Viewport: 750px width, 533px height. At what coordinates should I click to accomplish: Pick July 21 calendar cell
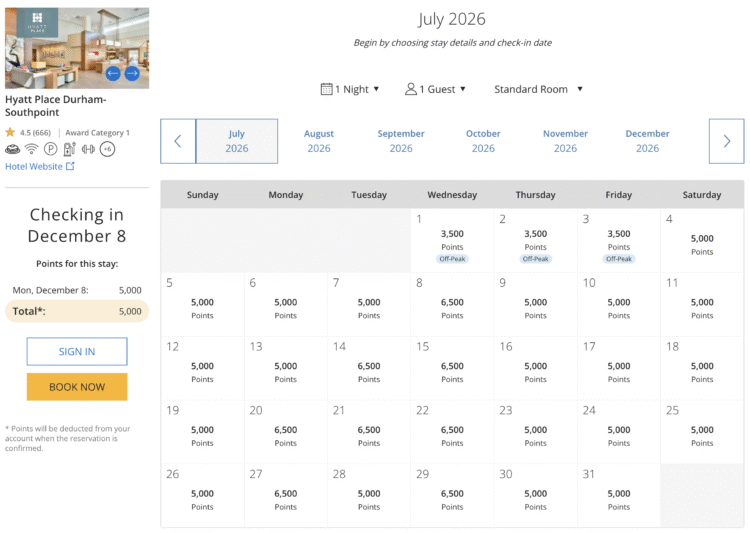pos(369,432)
